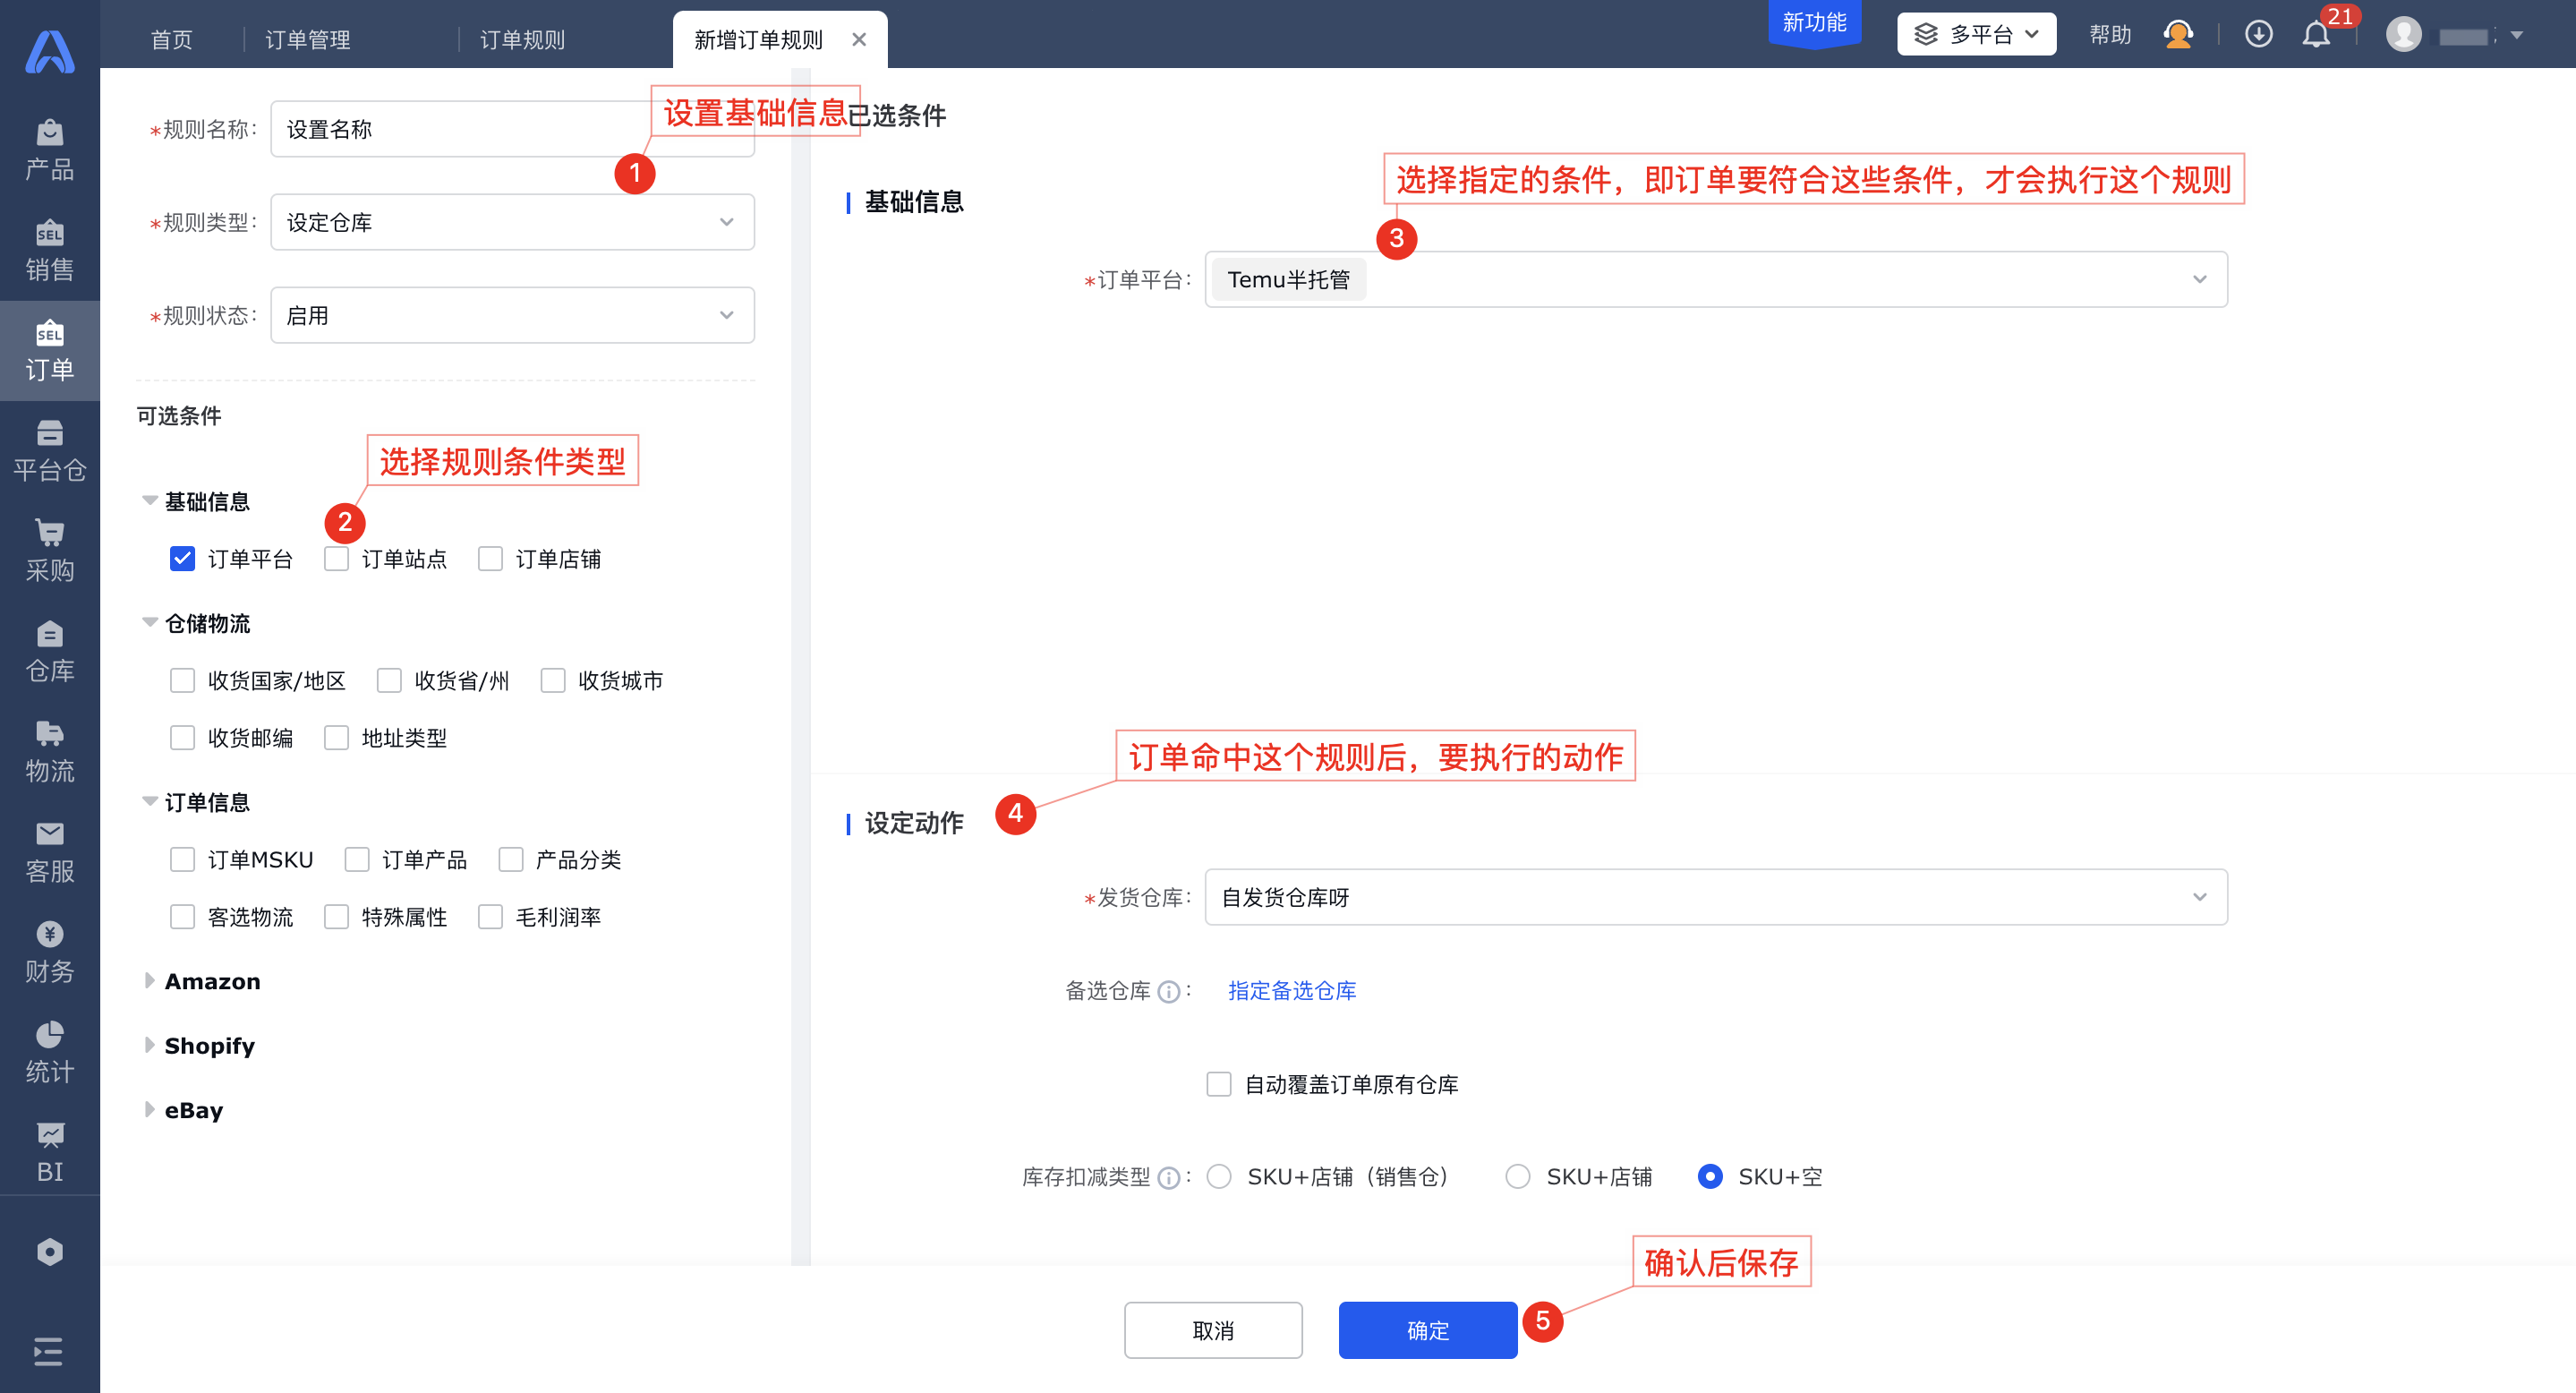Check the 订单店铺 condition
The image size is (2576, 1393).
490,559
